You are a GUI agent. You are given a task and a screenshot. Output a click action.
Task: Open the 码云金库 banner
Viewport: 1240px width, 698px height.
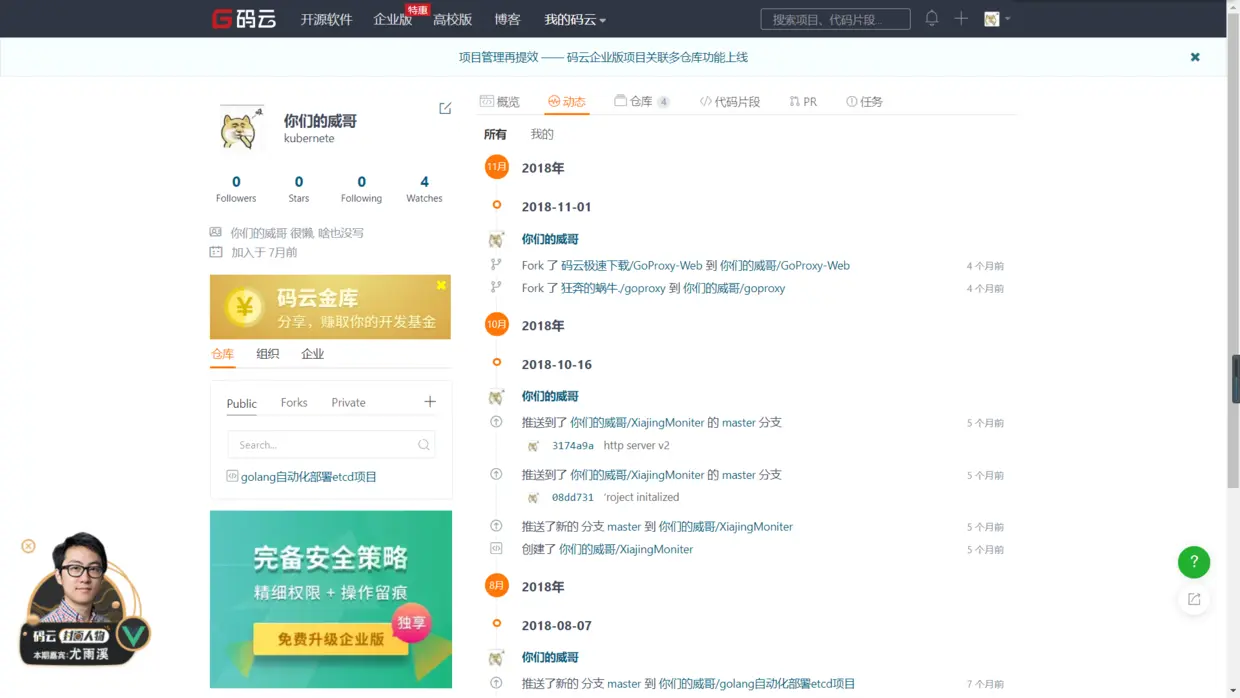point(330,308)
